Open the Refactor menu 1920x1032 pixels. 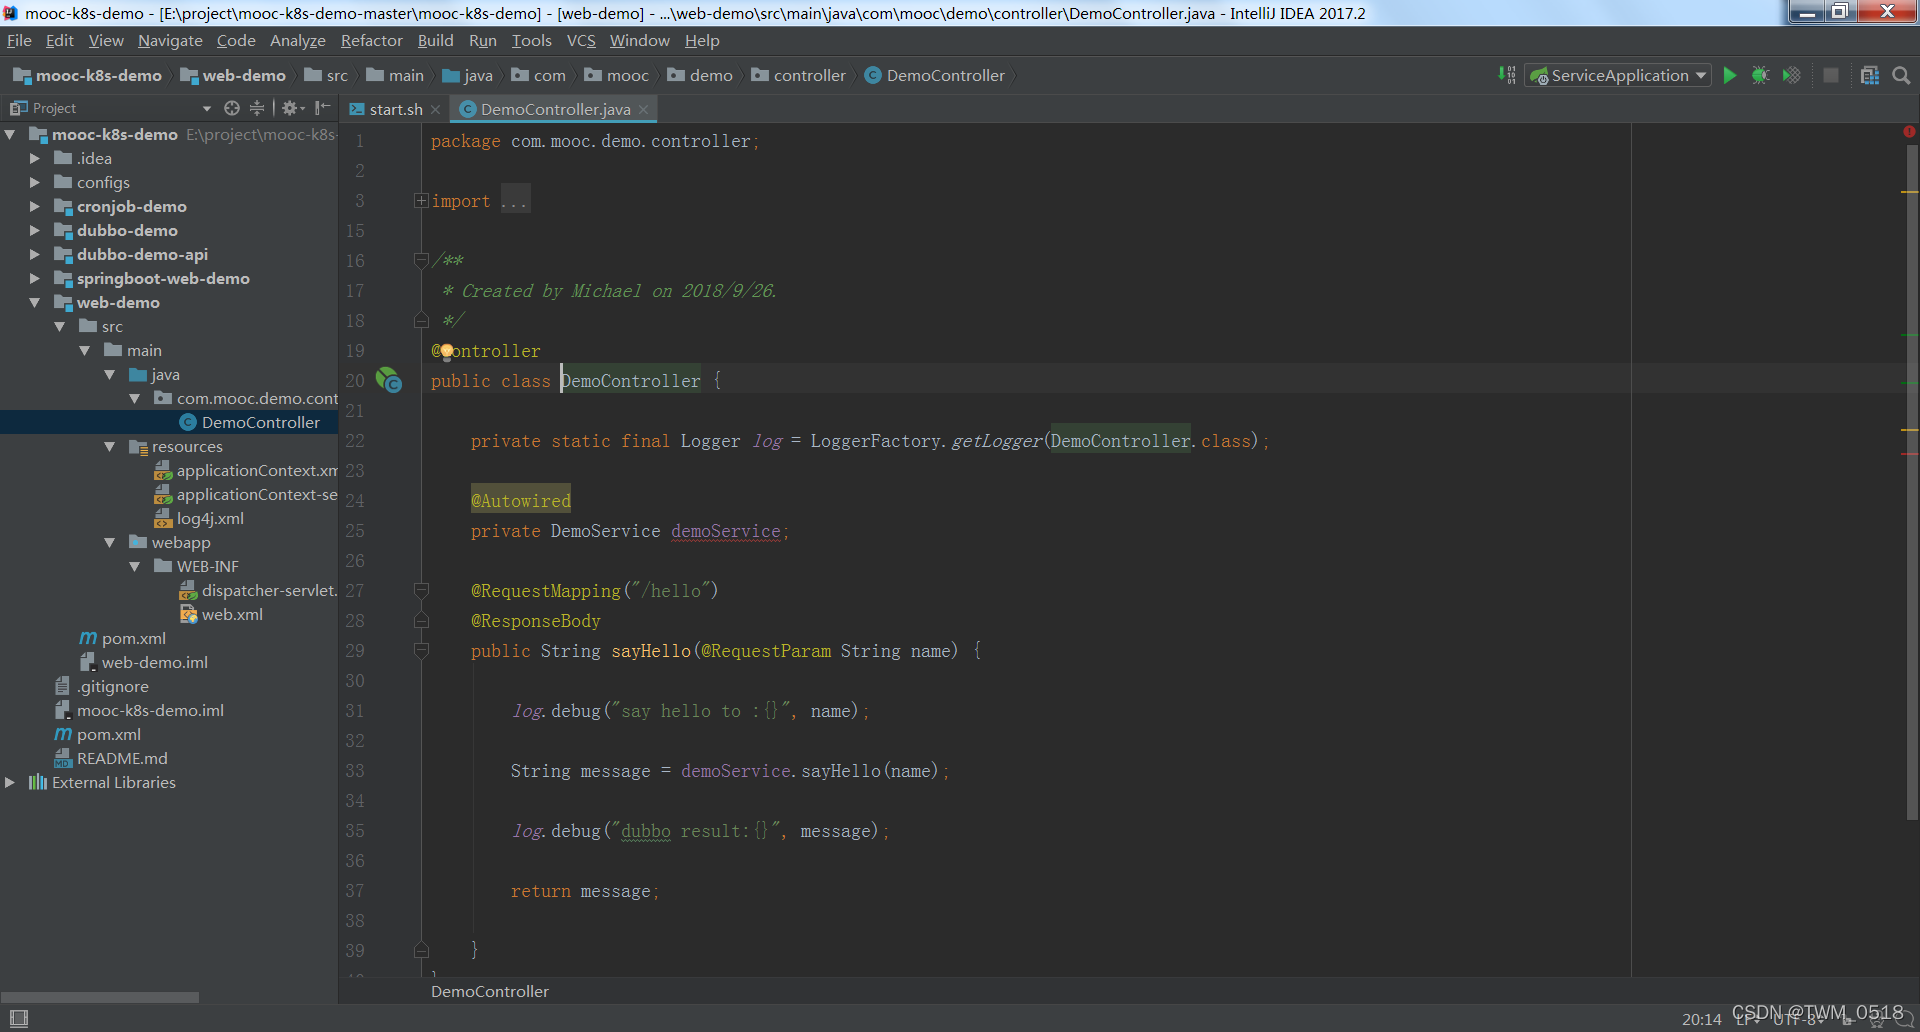click(x=371, y=40)
